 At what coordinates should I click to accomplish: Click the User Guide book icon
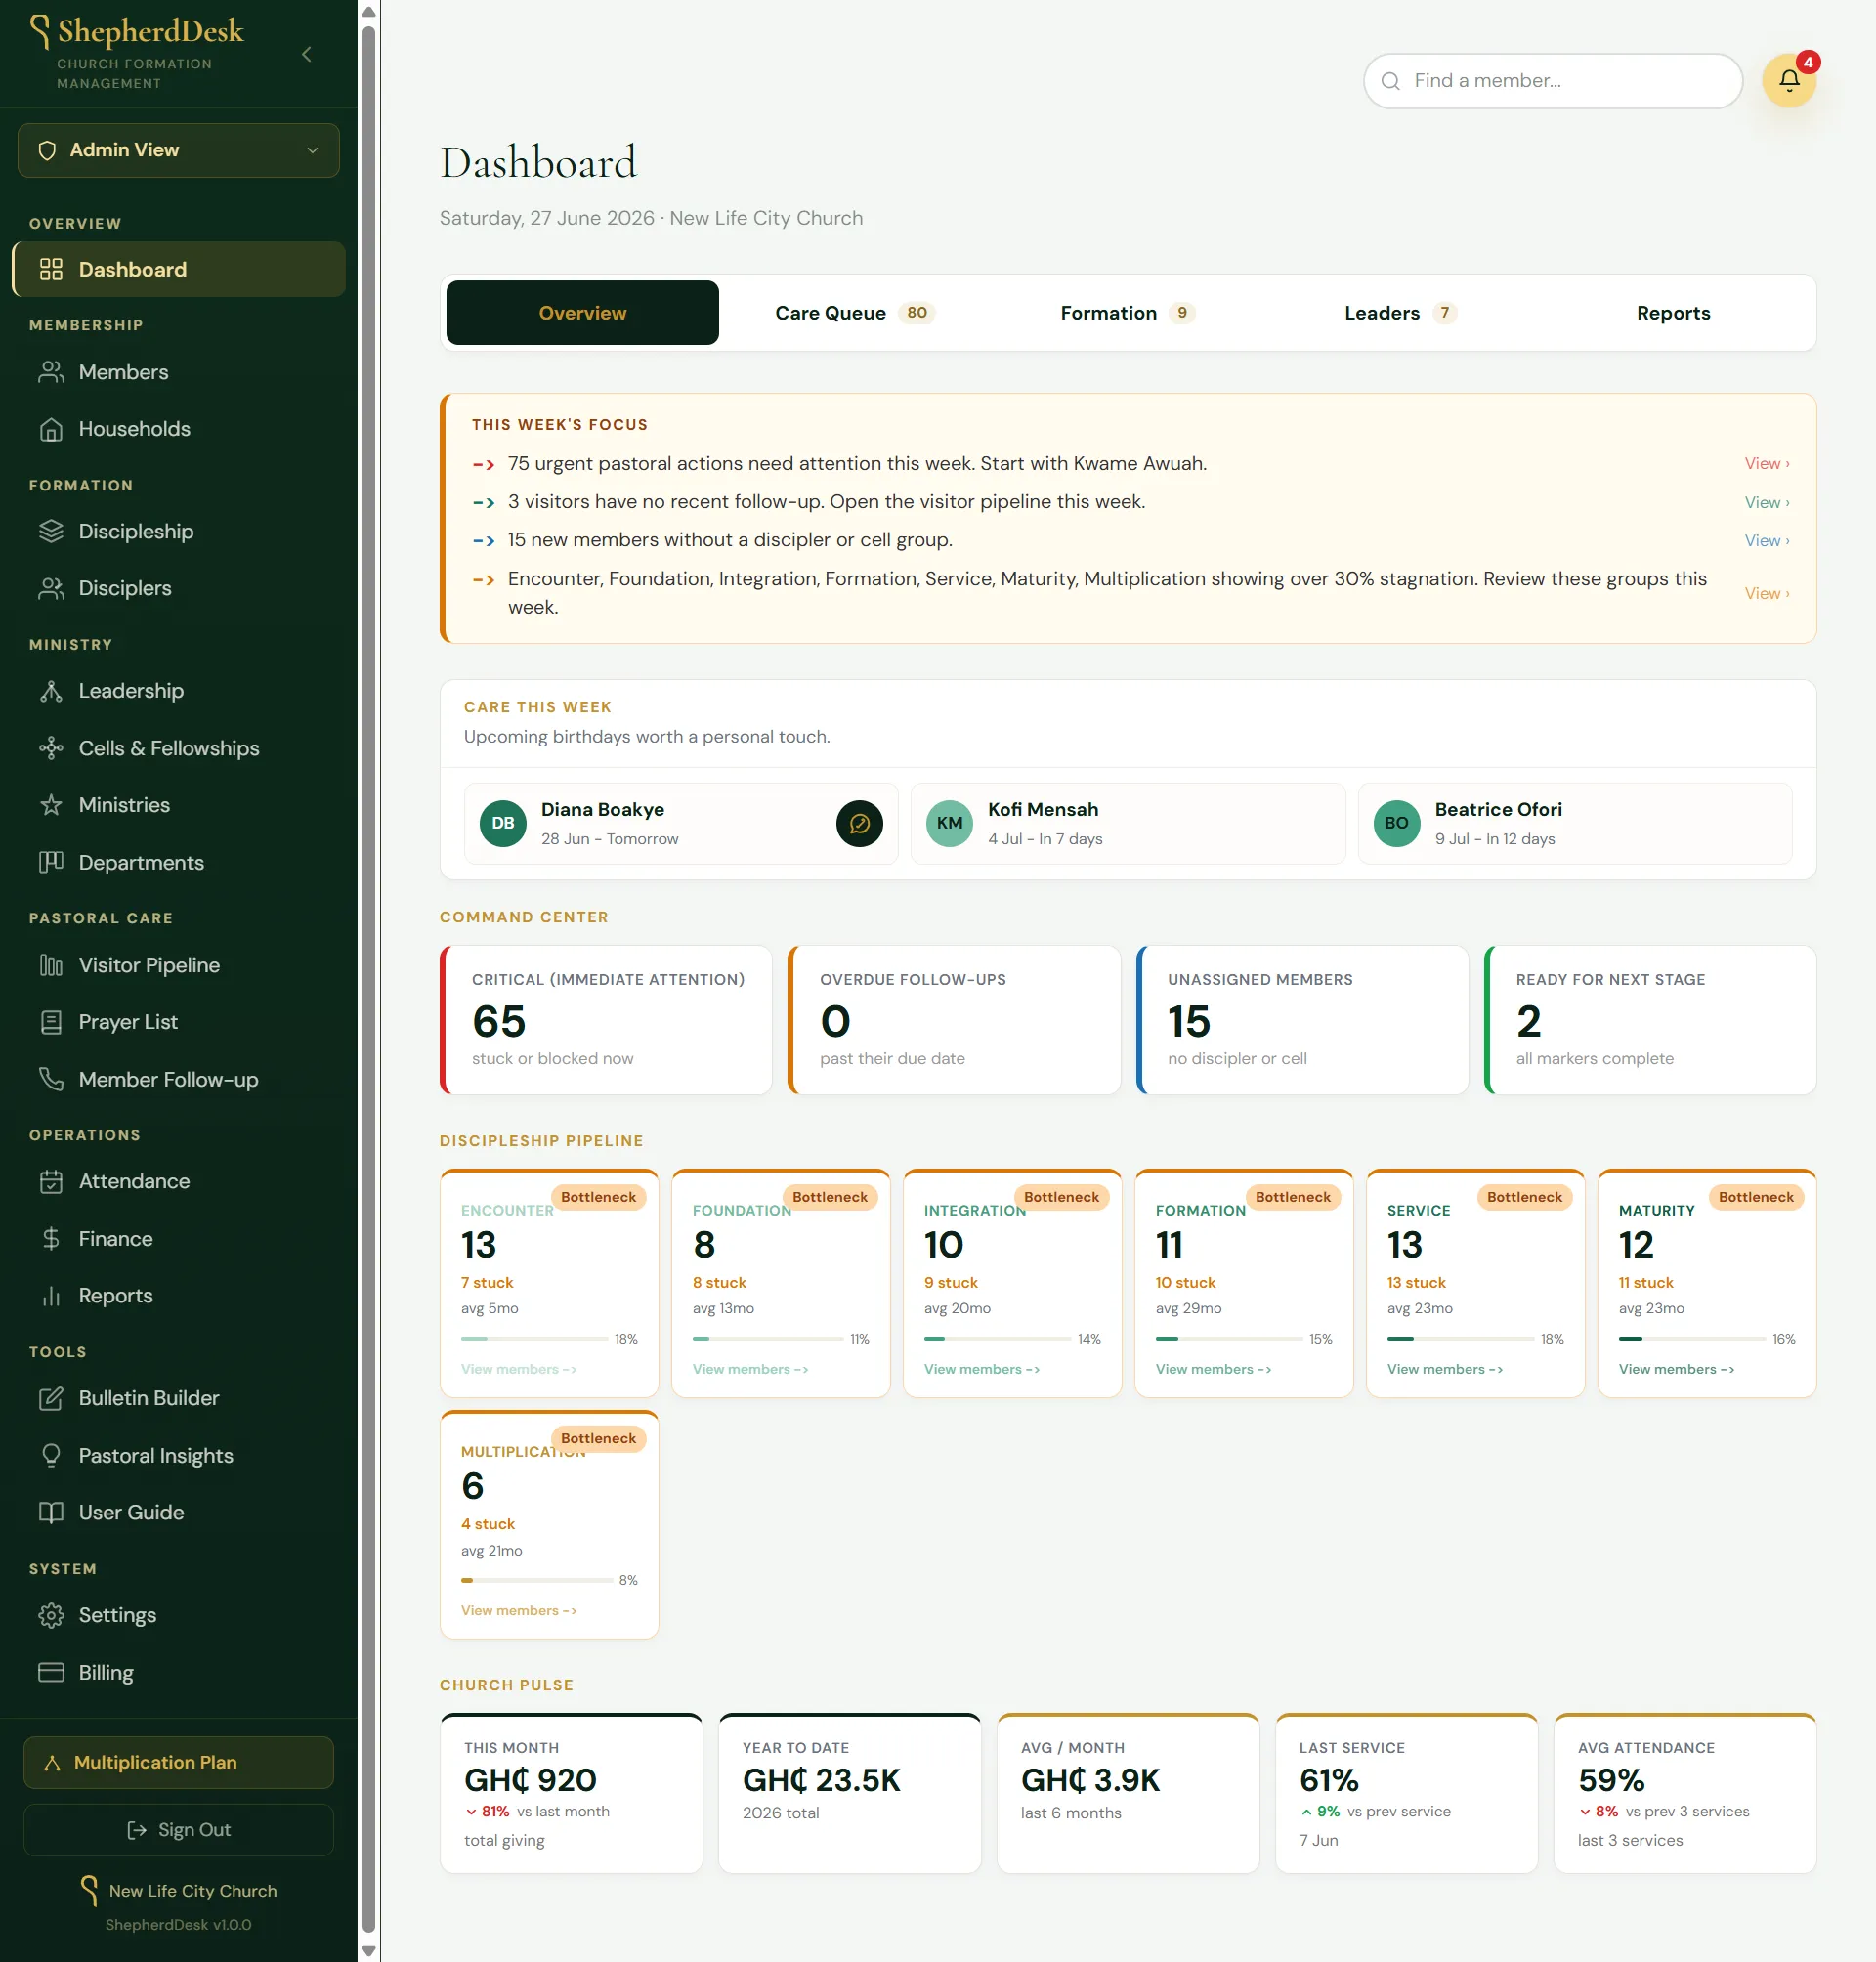click(x=51, y=1512)
